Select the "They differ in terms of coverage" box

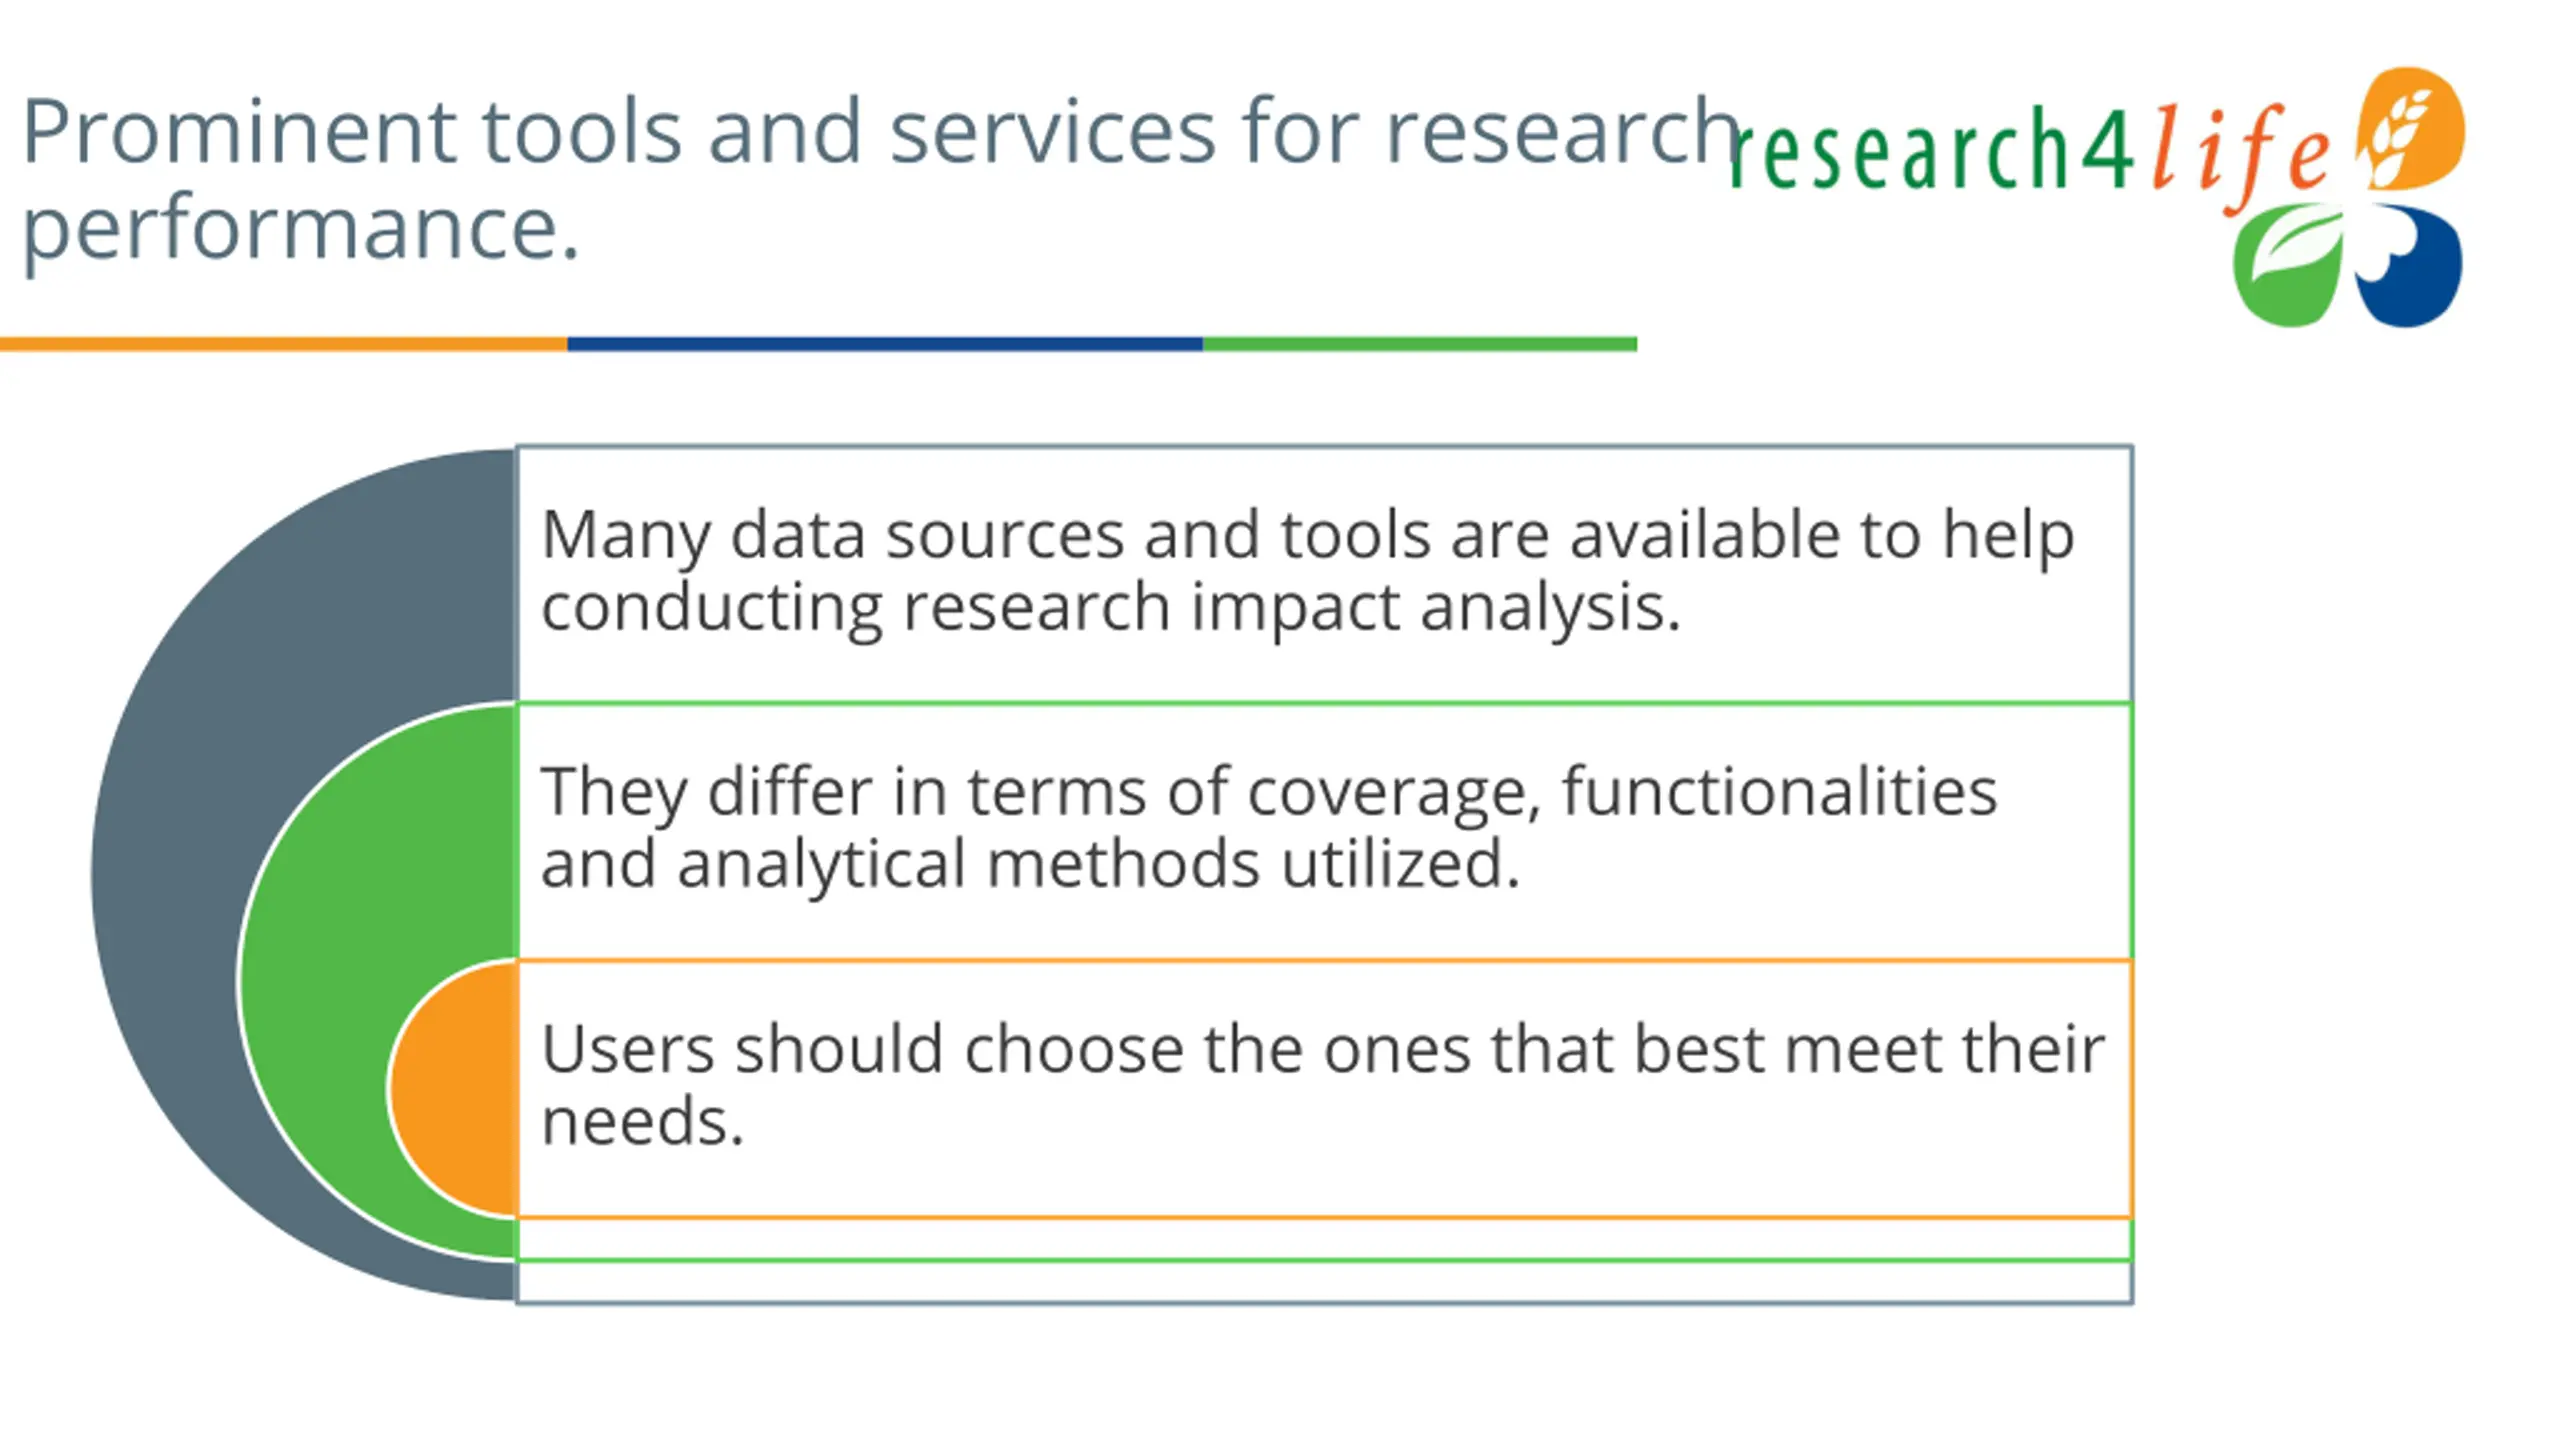1325,832
